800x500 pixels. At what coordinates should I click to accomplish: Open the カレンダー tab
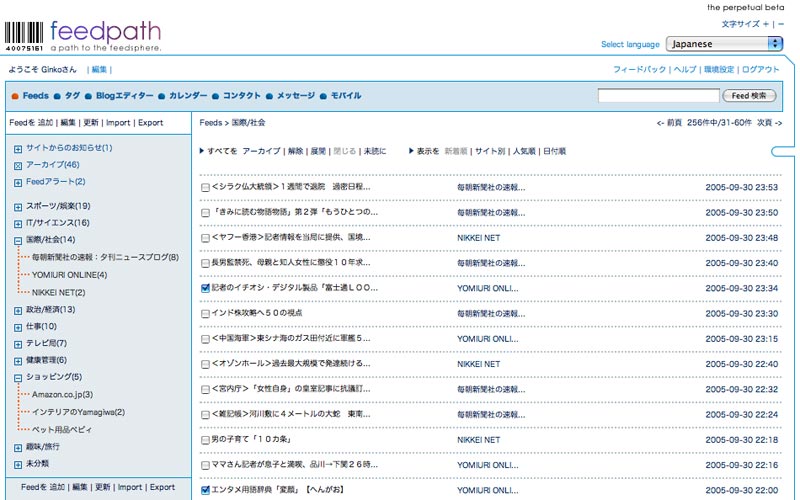pyautogui.click(x=188, y=95)
